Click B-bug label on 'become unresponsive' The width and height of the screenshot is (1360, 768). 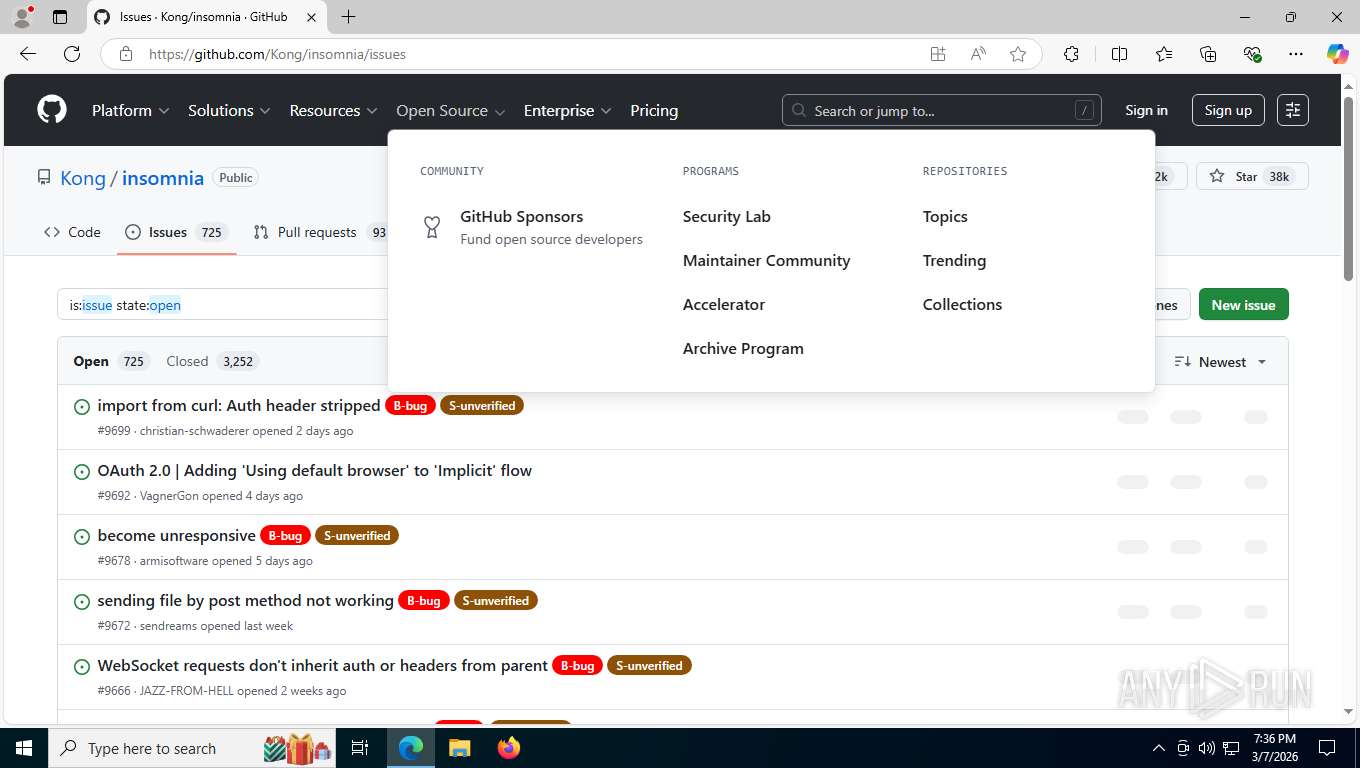click(x=285, y=536)
